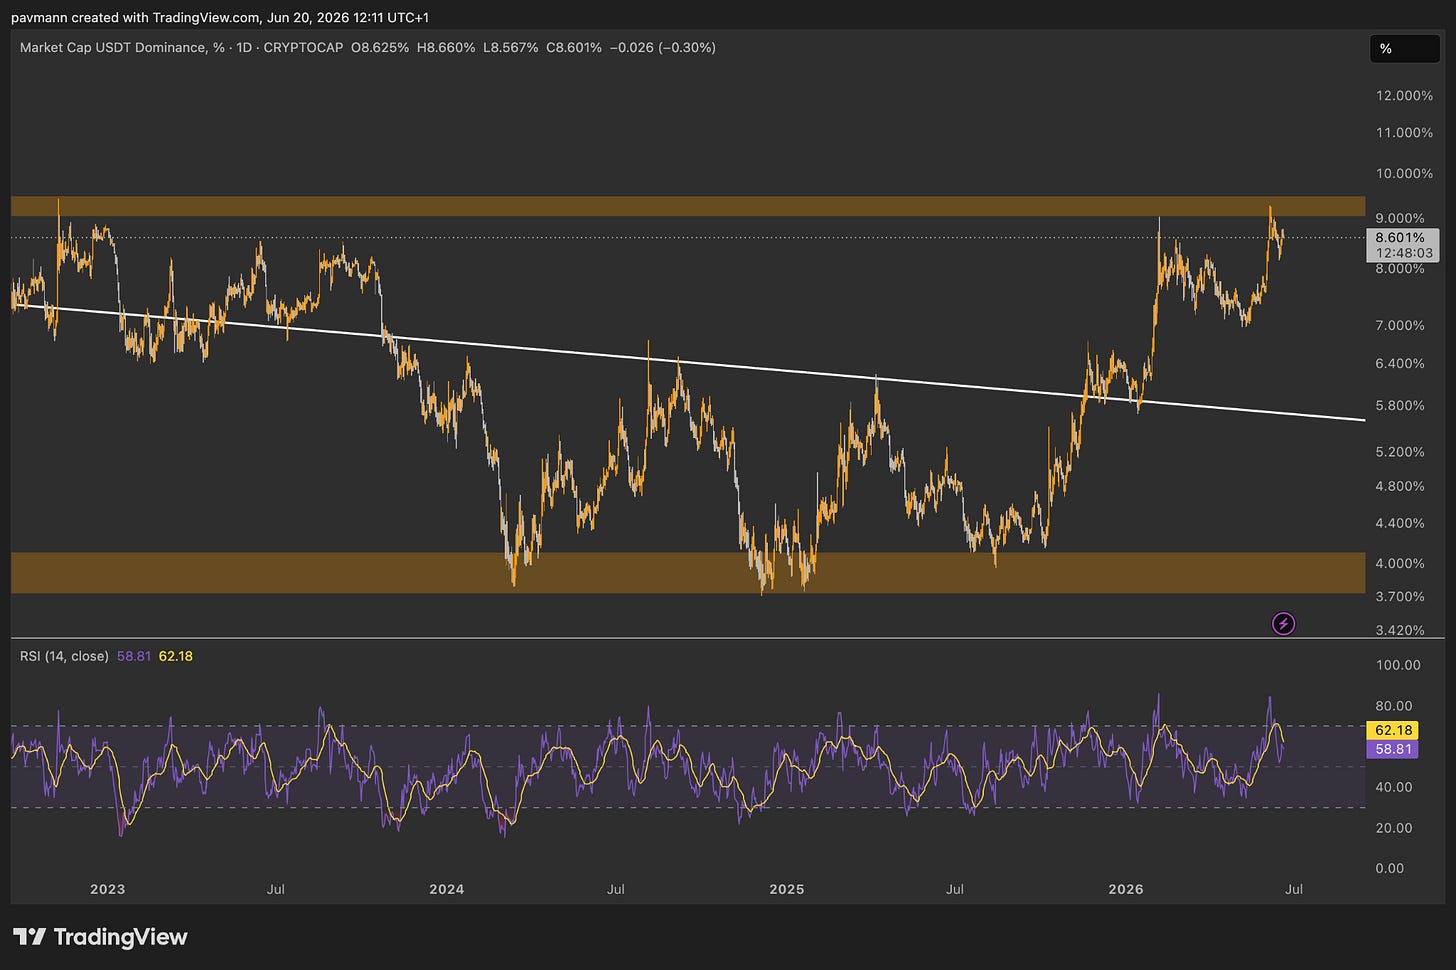
Task: Select the lower orange support zone near 4.000%
Action: (x=688, y=573)
